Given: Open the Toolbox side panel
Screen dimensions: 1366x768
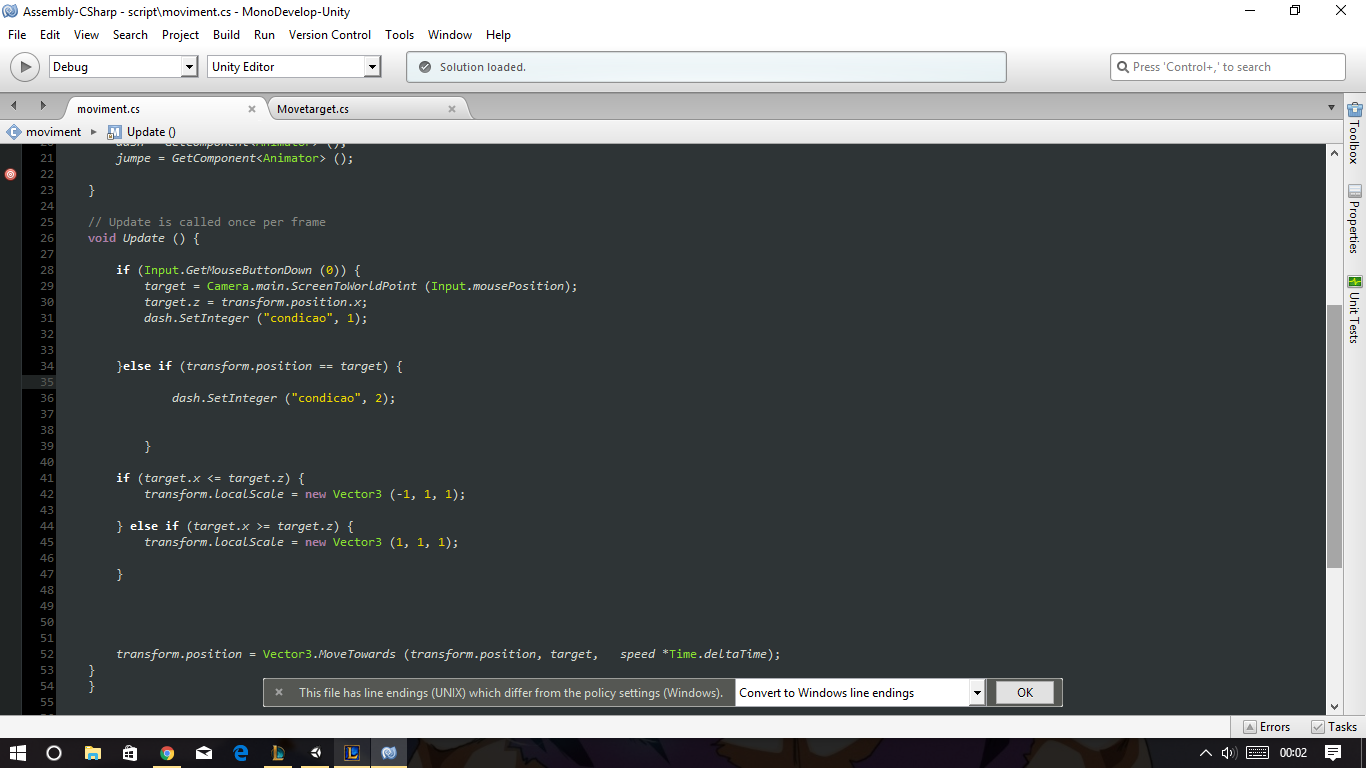Looking at the screenshot, I should (x=1354, y=133).
